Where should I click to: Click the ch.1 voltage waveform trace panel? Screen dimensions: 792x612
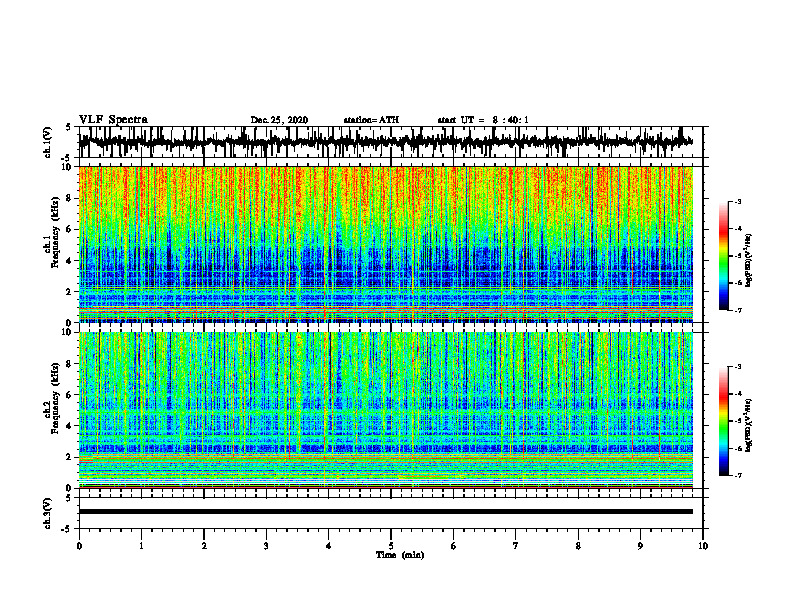click(x=390, y=142)
